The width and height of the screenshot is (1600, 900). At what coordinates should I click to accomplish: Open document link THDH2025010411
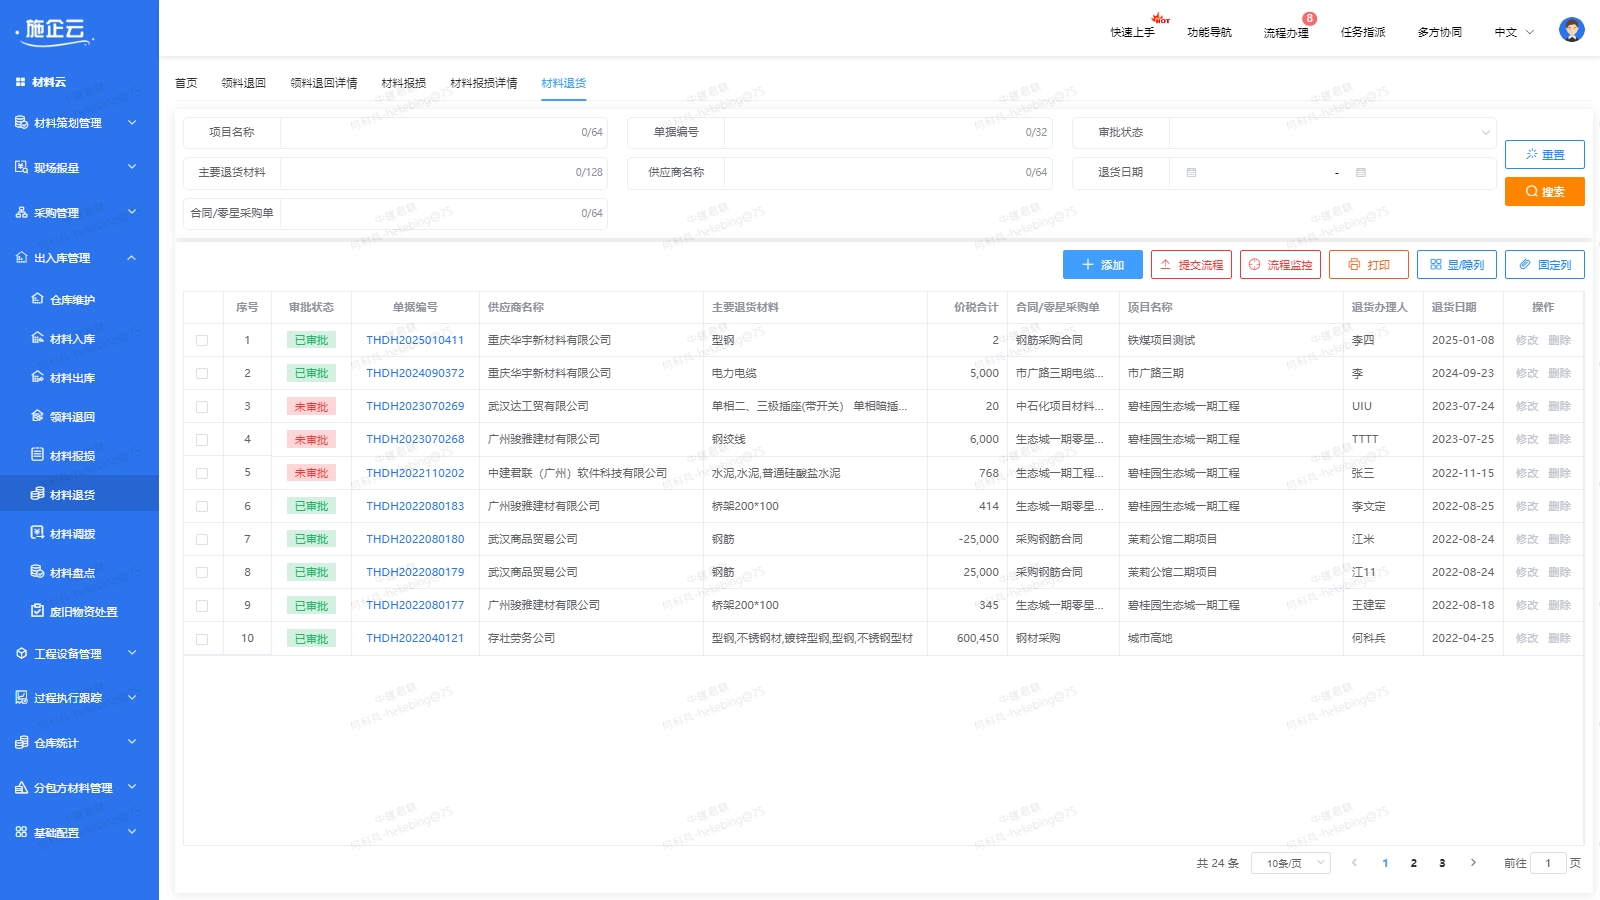(x=415, y=340)
